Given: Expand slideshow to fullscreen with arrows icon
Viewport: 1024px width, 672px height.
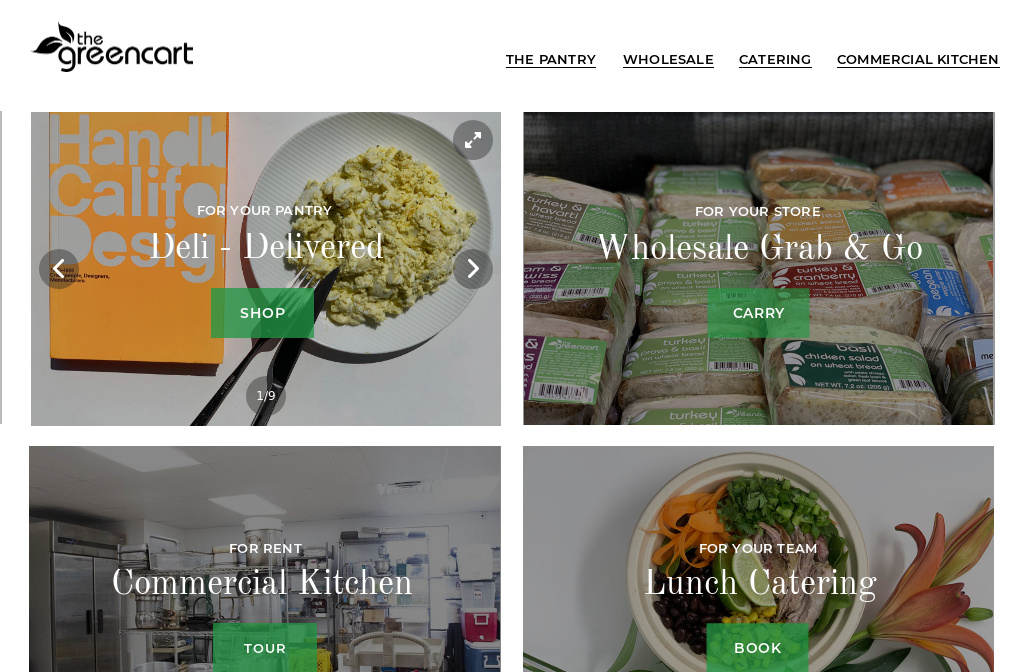Looking at the screenshot, I should click(473, 140).
